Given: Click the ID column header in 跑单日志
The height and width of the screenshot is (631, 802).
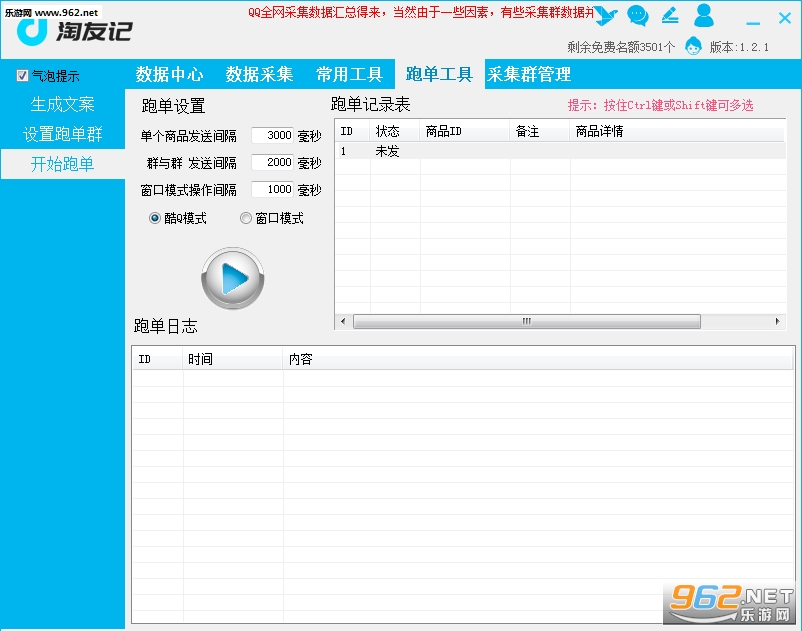Looking at the screenshot, I should [158, 359].
